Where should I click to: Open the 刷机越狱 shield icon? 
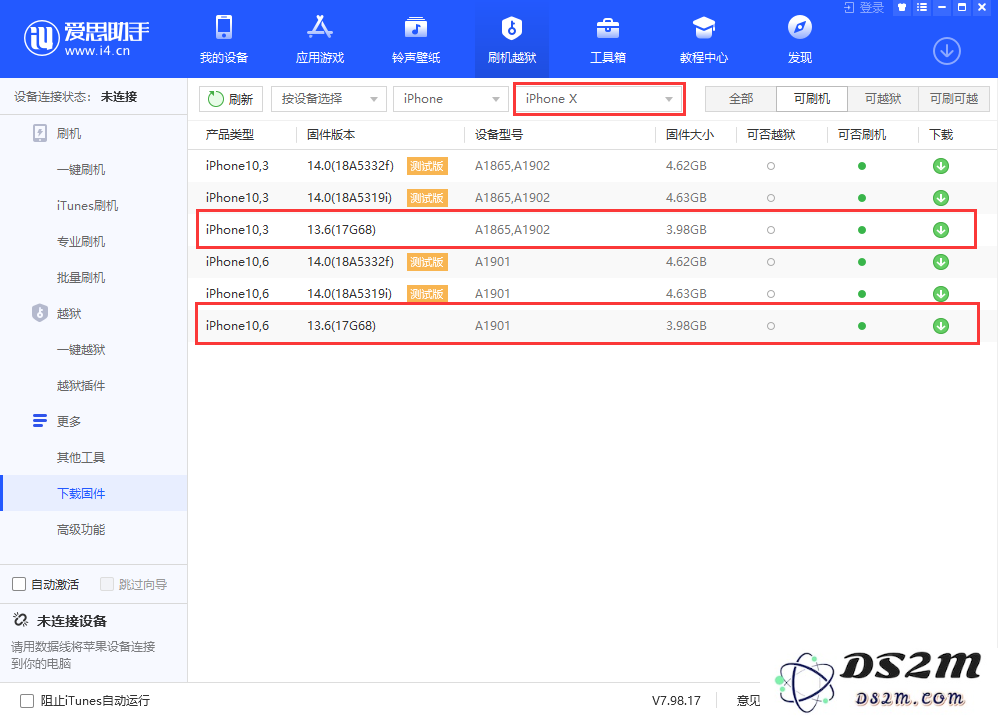click(x=512, y=28)
